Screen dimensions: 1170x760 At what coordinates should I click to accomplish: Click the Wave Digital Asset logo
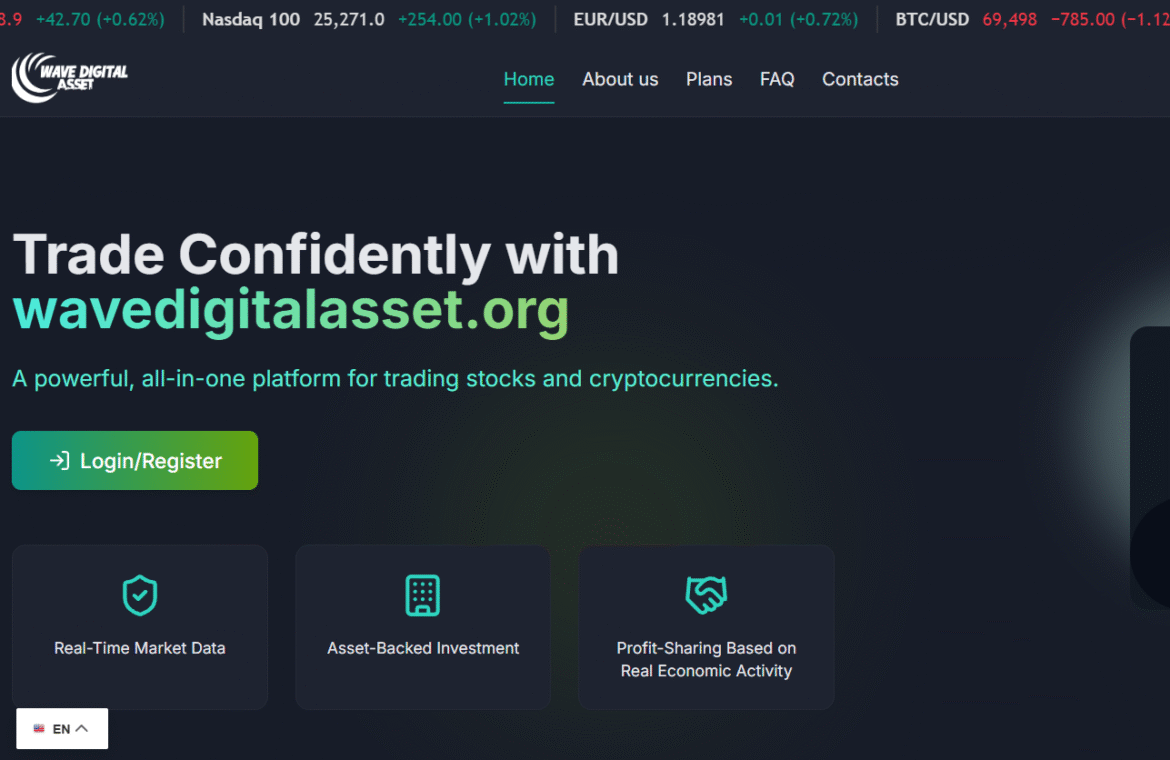(x=69, y=78)
